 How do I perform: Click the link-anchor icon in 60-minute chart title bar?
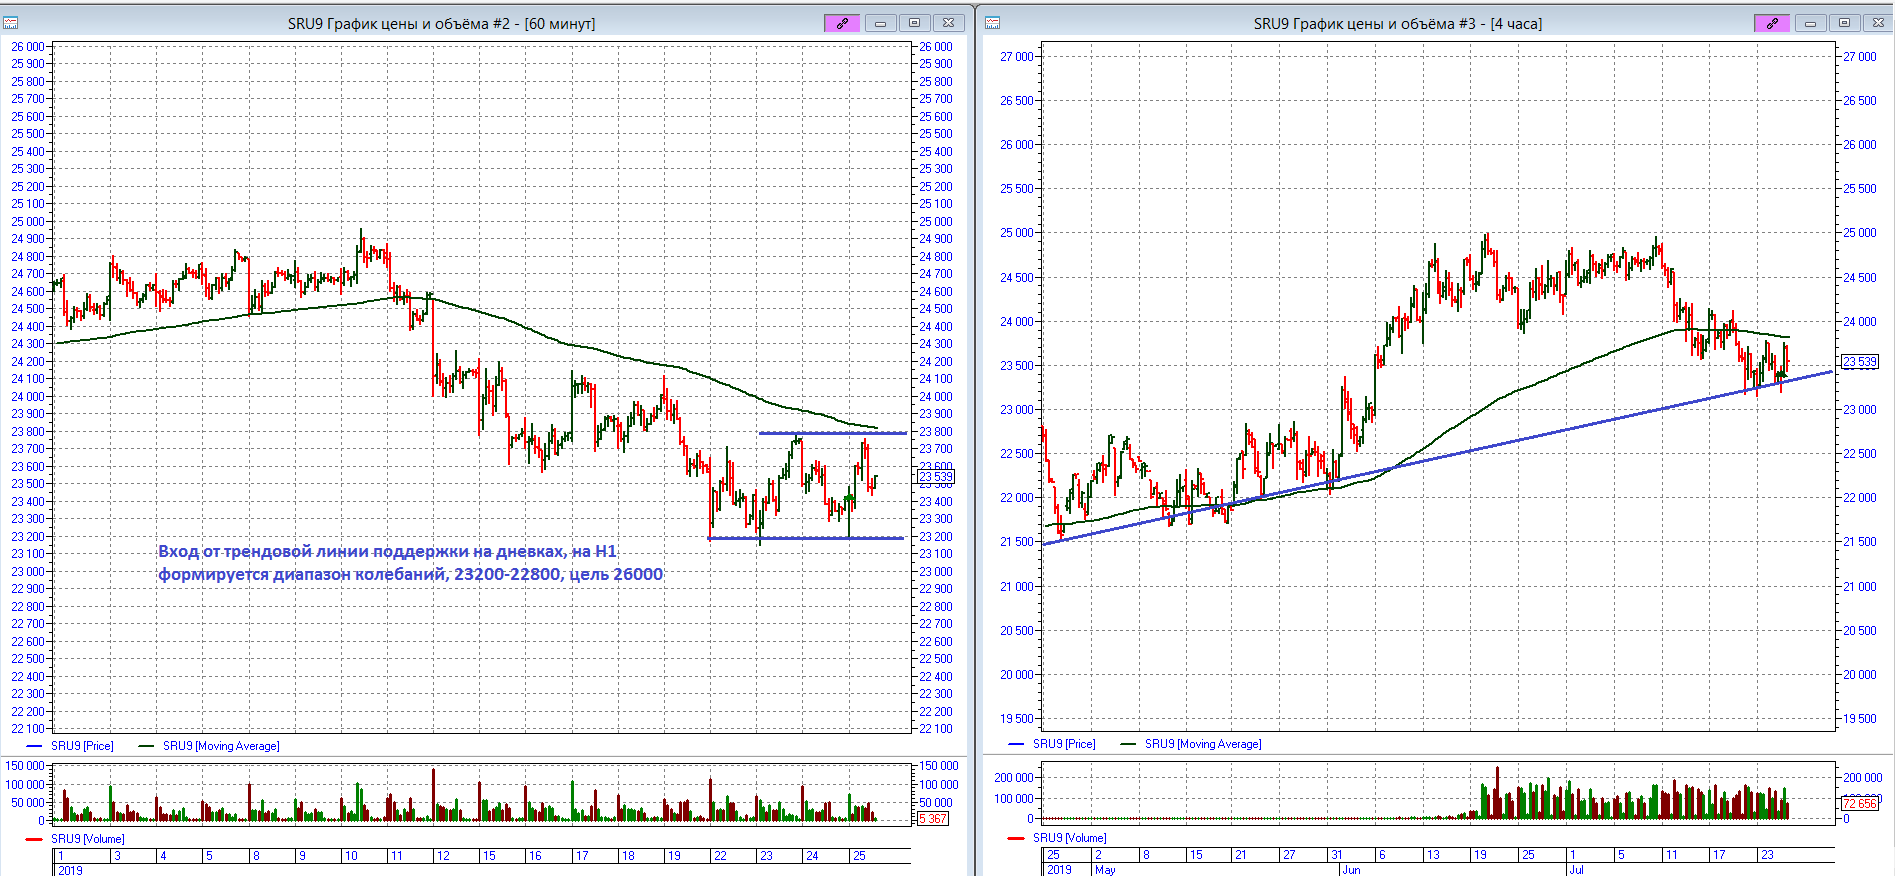(842, 23)
